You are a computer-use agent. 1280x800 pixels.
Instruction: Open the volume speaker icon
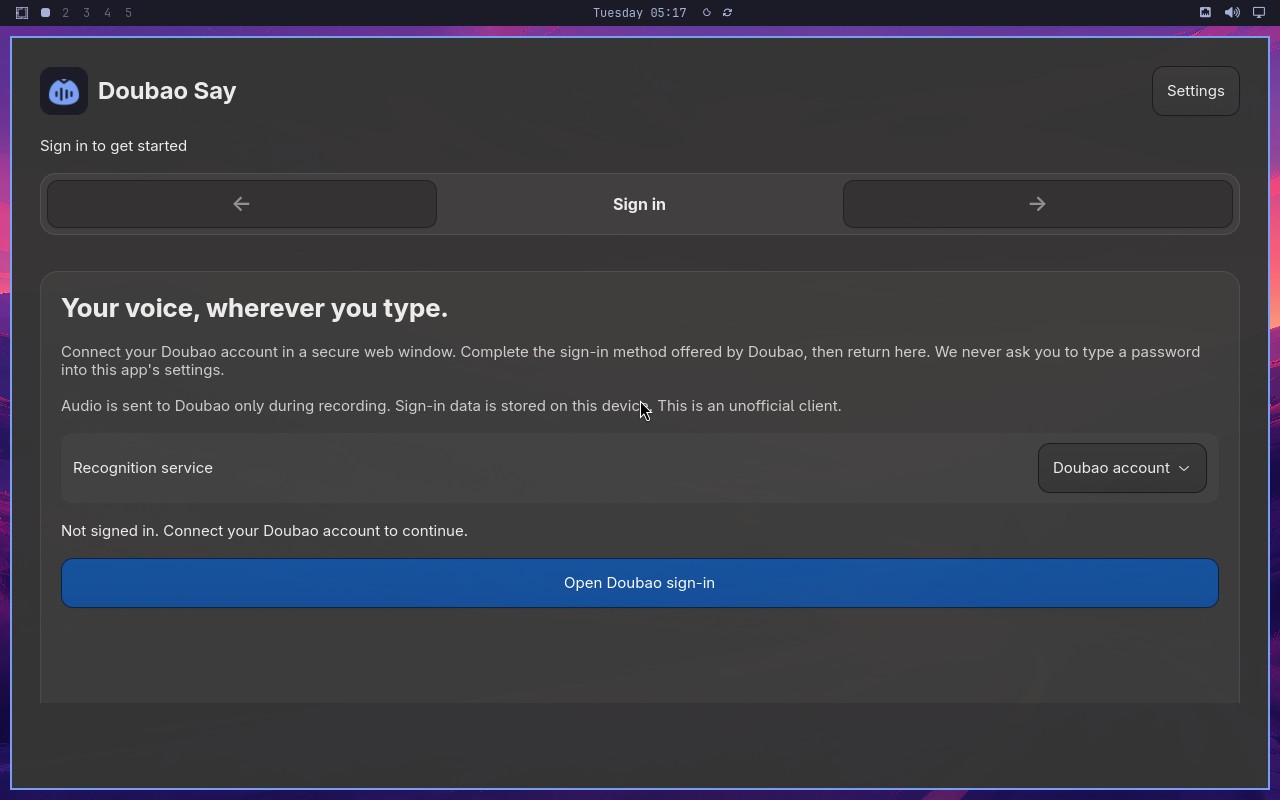coord(1232,13)
